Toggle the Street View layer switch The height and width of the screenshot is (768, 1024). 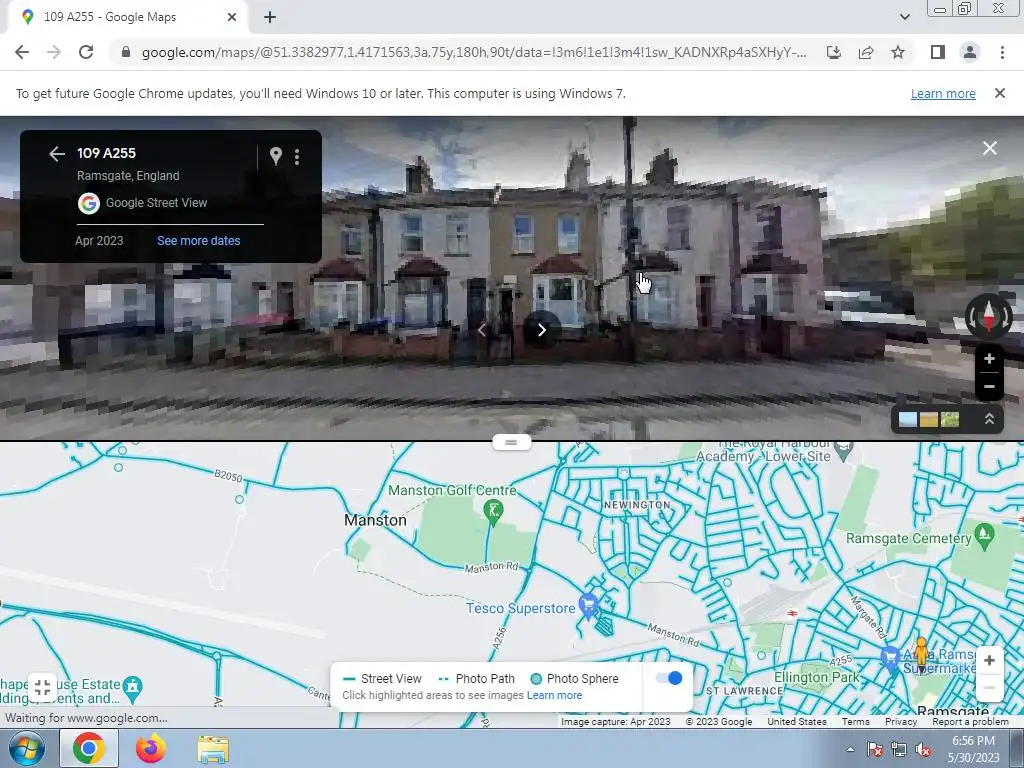pyautogui.click(x=669, y=678)
